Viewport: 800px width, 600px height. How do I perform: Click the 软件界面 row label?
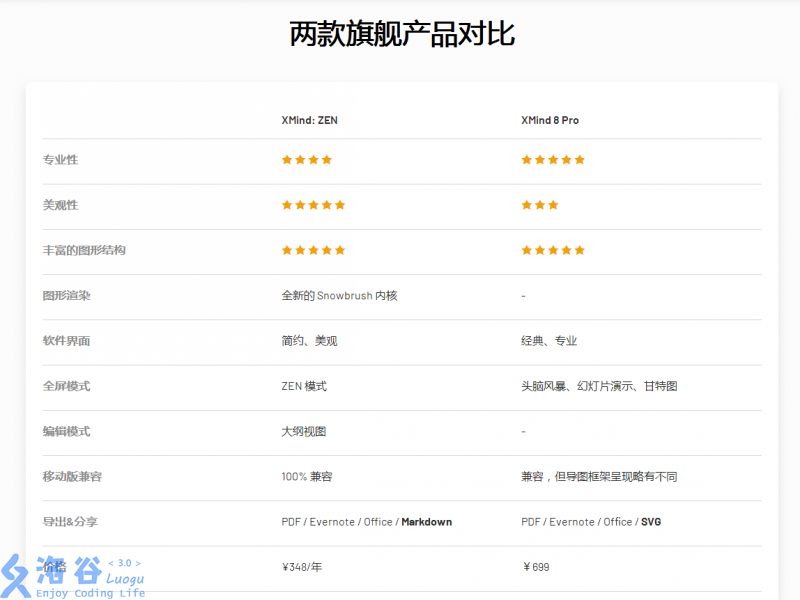pyautogui.click(x=66, y=341)
